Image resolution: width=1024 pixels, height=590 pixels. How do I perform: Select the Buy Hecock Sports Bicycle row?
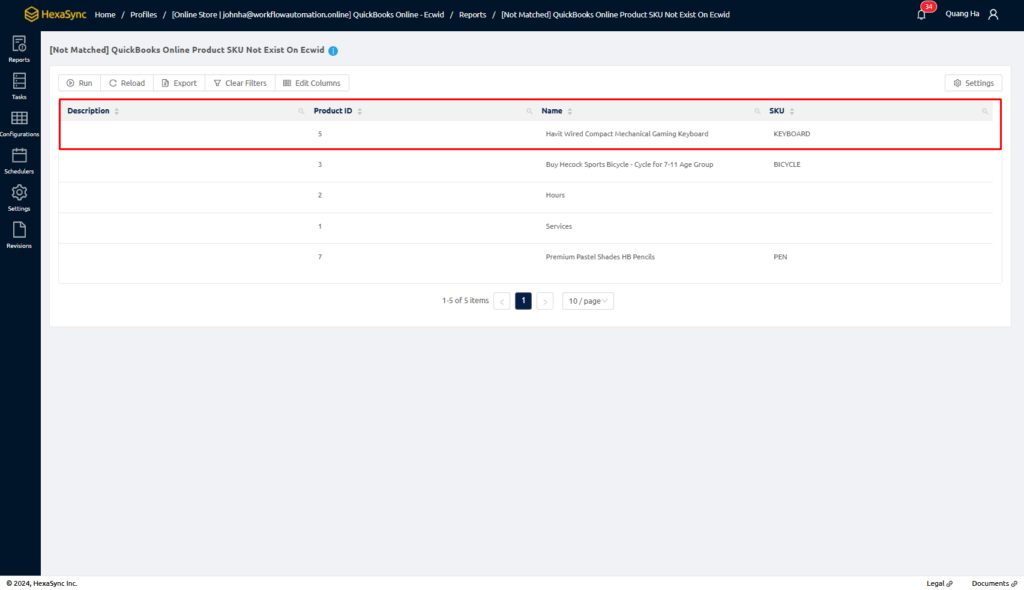(x=526, y=165)
